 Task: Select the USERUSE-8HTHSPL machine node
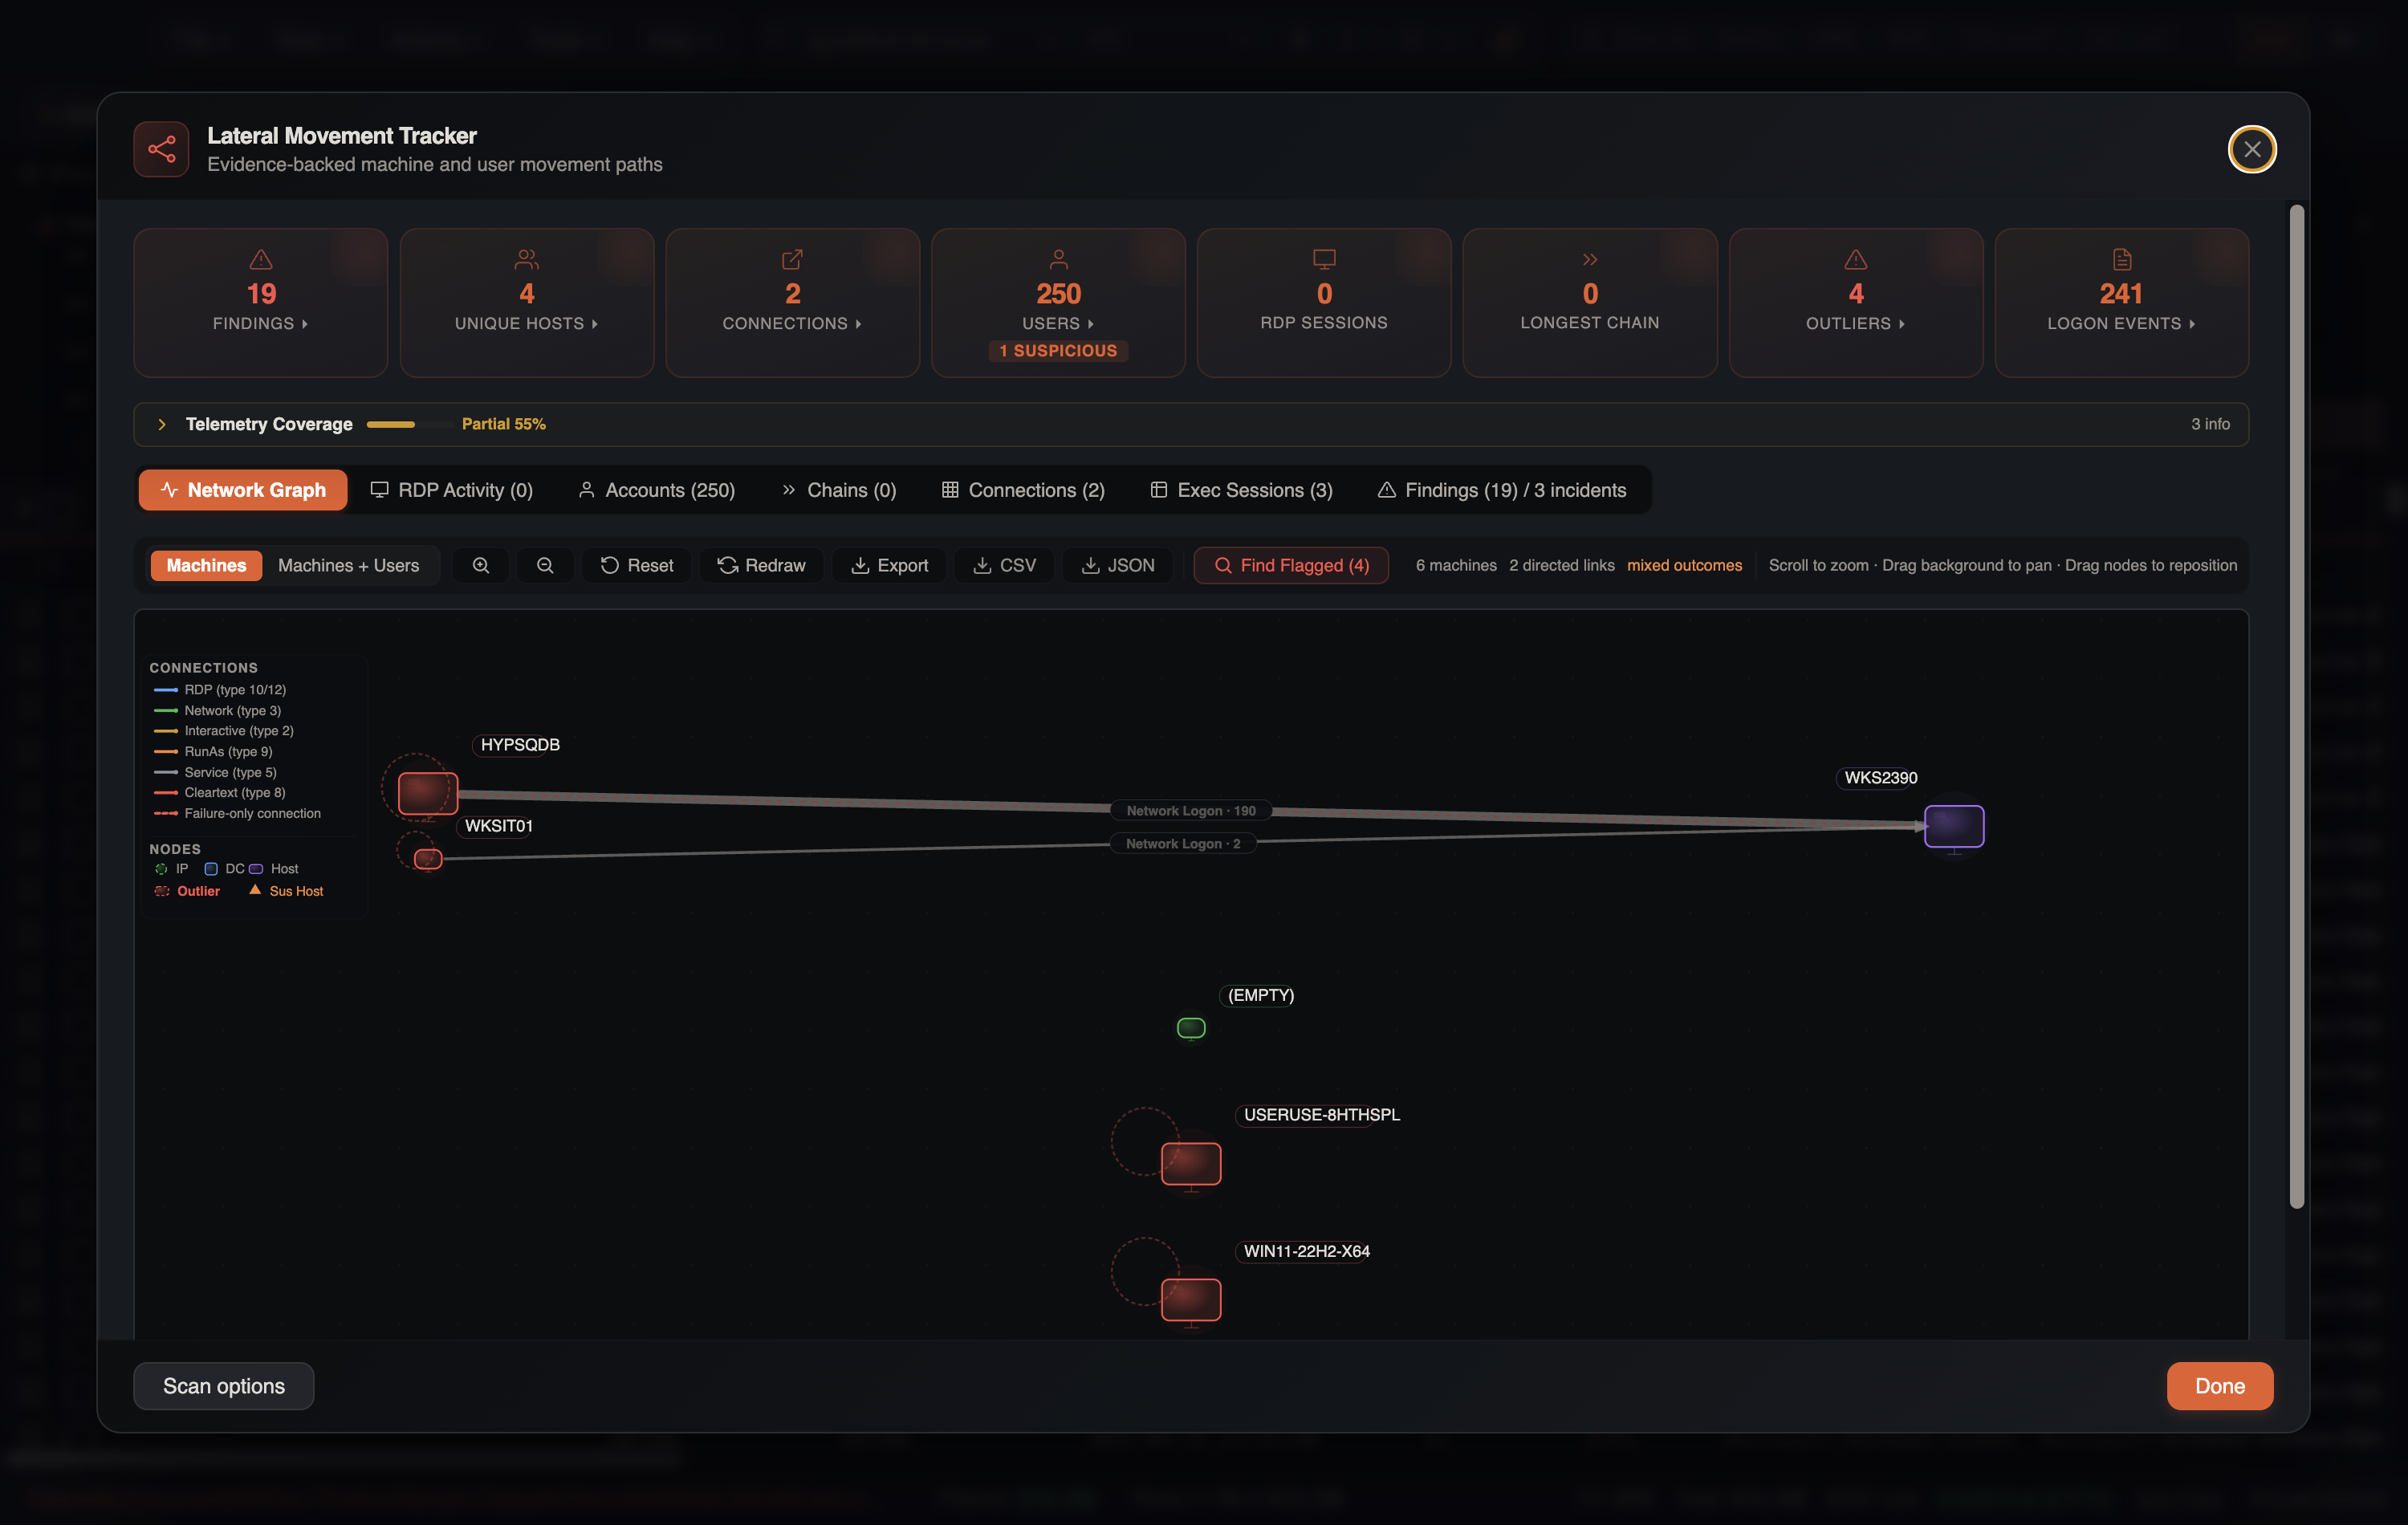[1191, 1164]
